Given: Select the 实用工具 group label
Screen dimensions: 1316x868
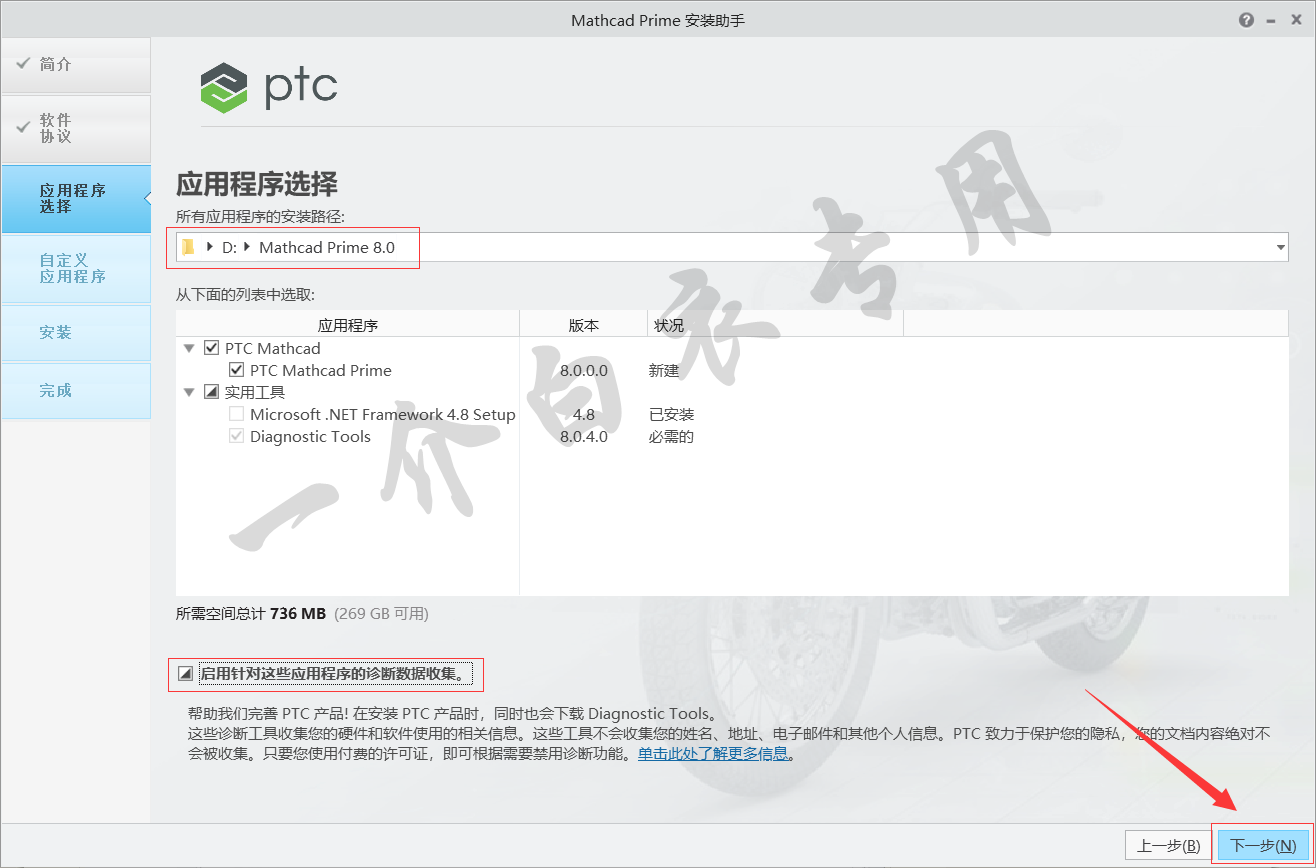Looking at the screenshot, I should (255, 392).
